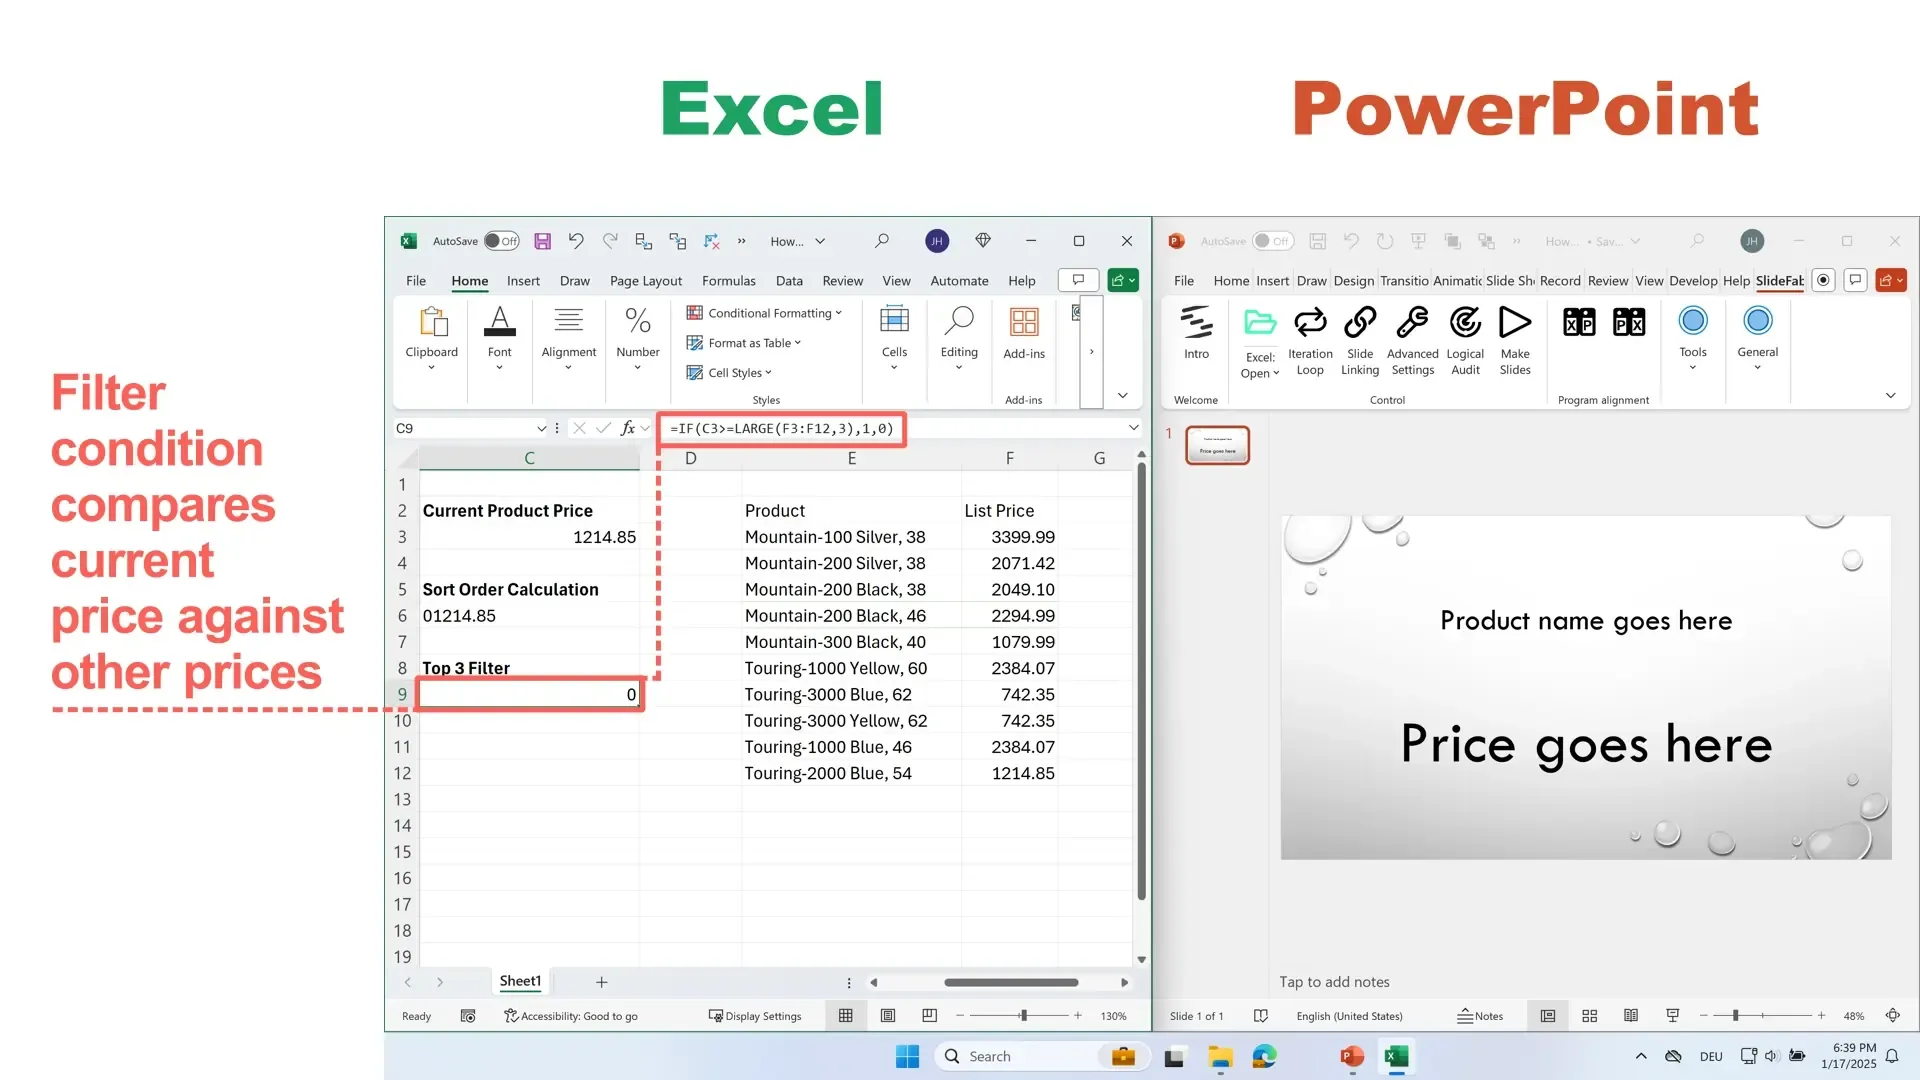Add a new sheet with plus button
Screen dimensions: 1920x1080
[x=601, y=982]
